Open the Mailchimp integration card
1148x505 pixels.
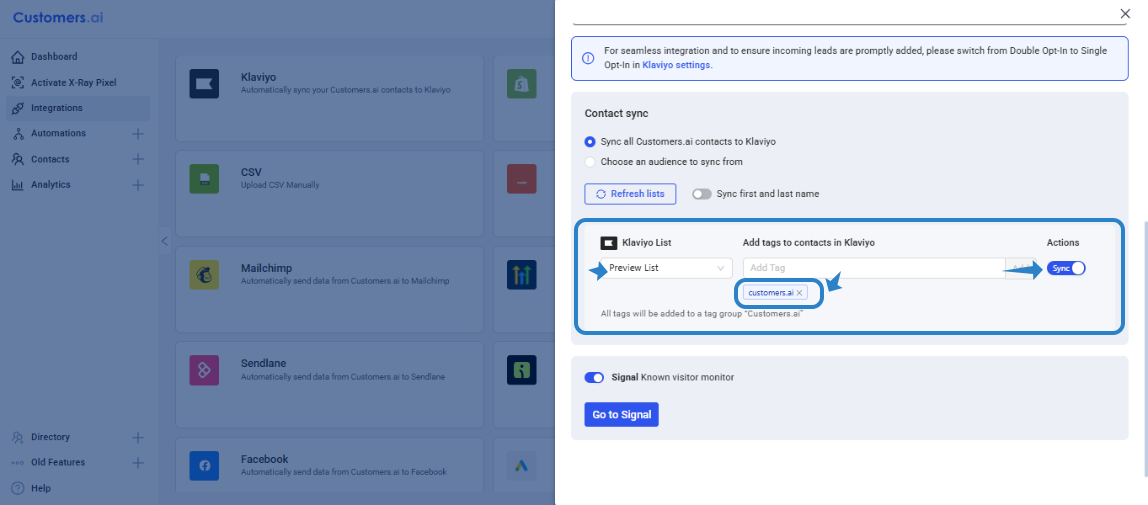pyautogui.click(x=329, y=289)
